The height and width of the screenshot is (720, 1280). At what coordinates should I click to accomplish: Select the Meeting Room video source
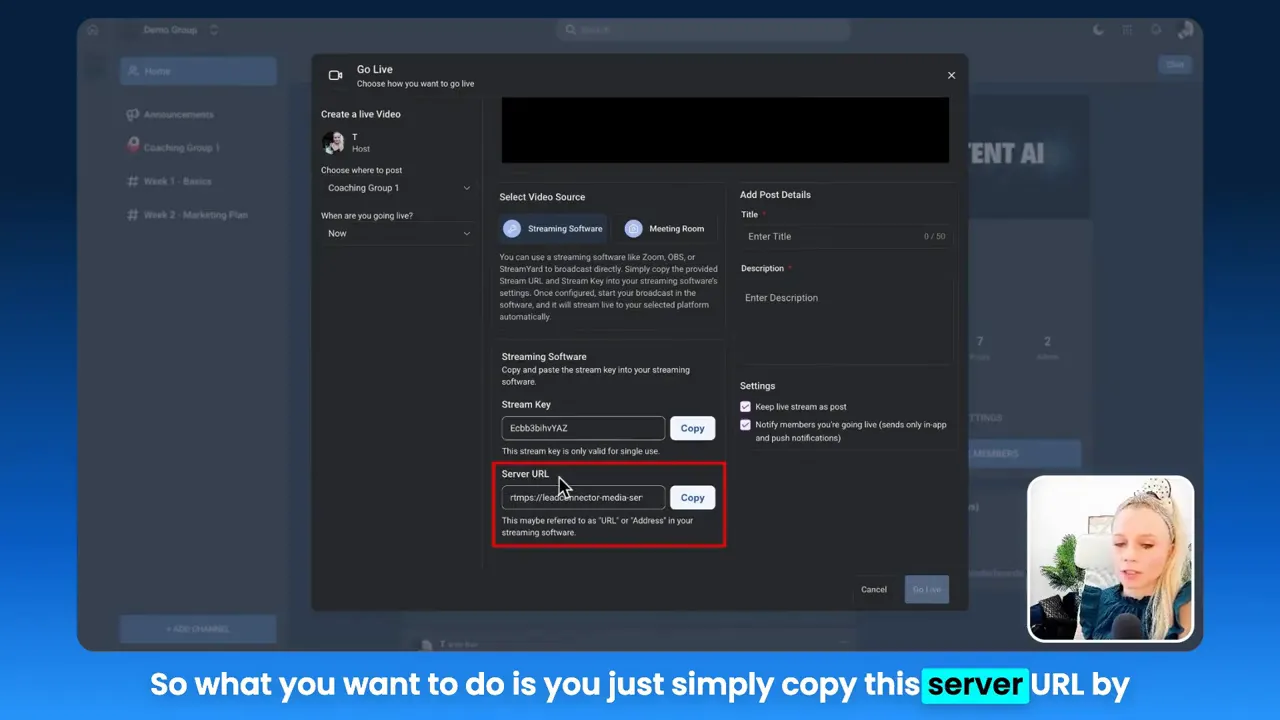click(664, 229)
